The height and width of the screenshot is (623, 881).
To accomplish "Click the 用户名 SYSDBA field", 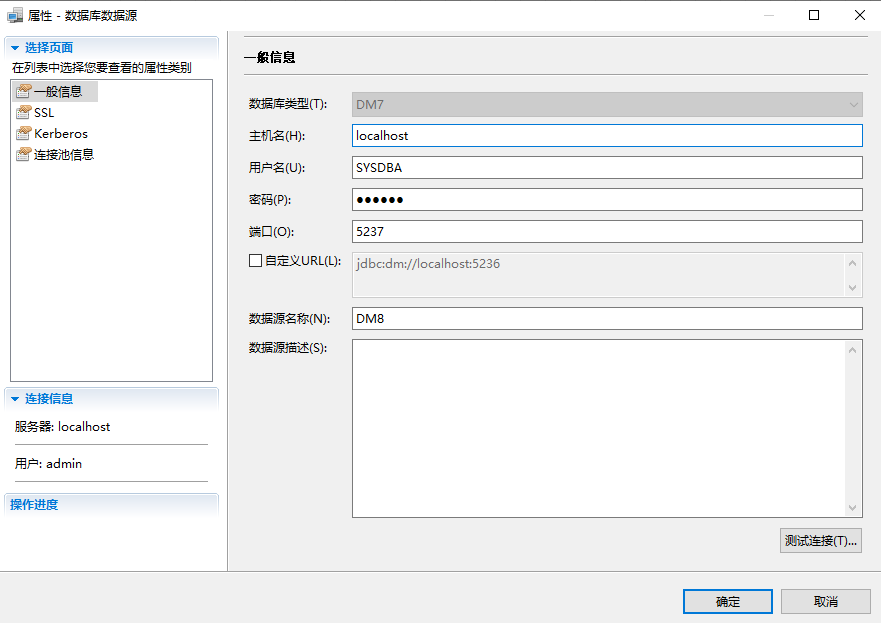I will point(607,167).
